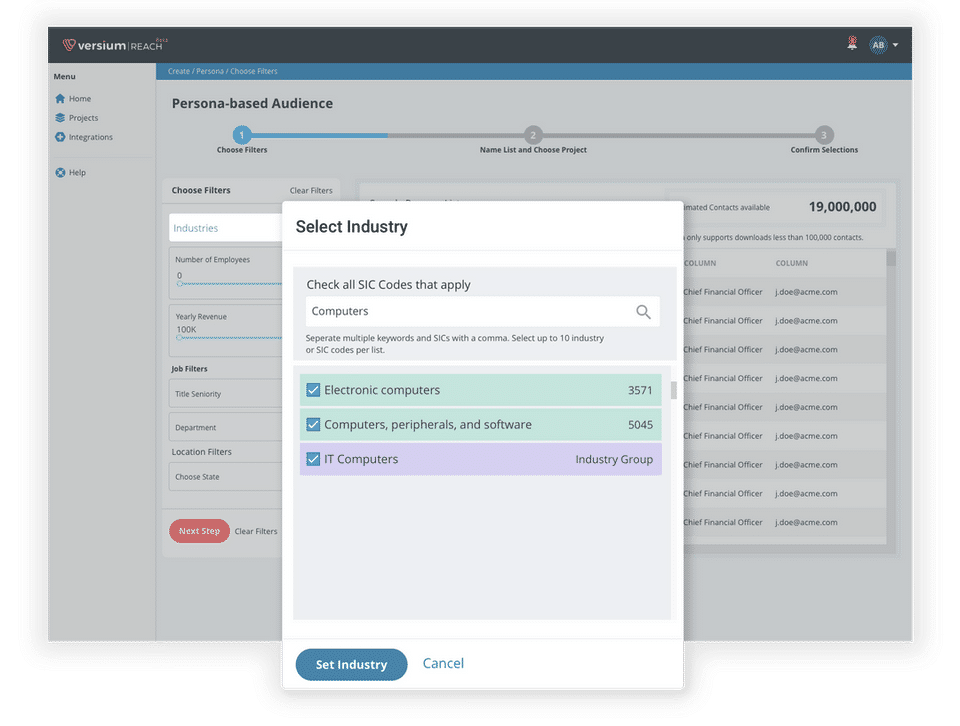Viewport: 960px width, 726px height.
Task: Open Projects in the sidebar menu
Action: point(83,118)
